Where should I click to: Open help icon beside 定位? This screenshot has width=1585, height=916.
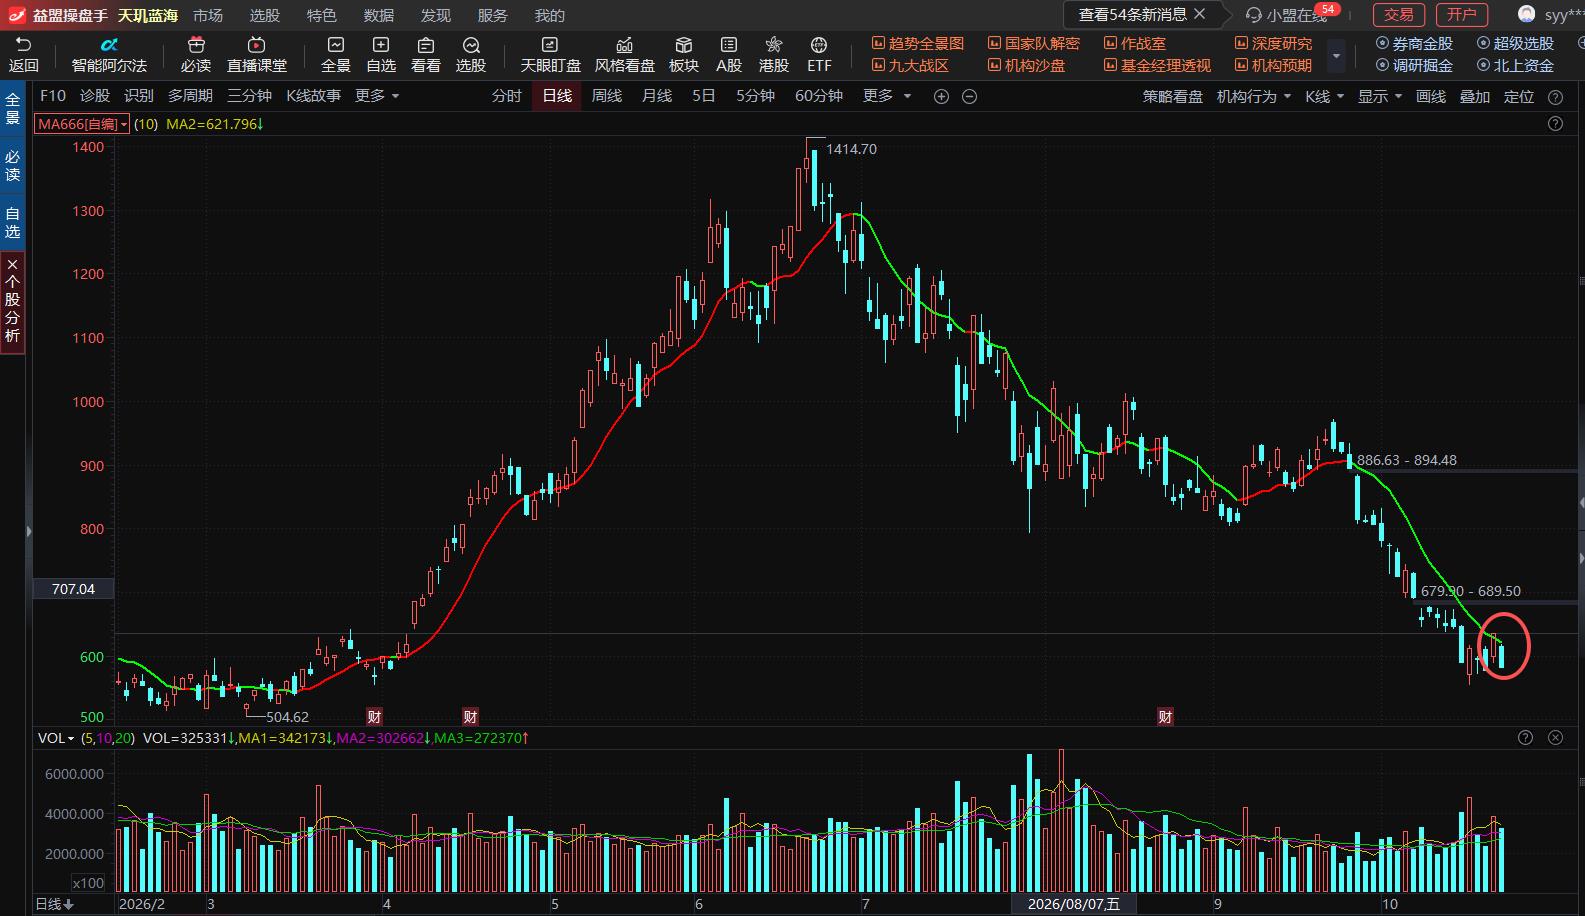pyautogui.click(x=1555, y=97)
